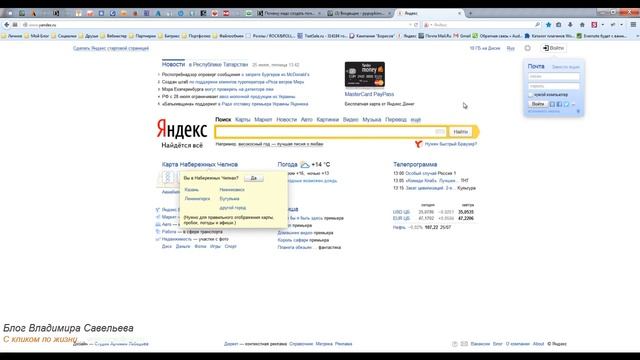Screen dimensions: 640x360
Task: Open the Музыка tab
Action: point(372,120)
